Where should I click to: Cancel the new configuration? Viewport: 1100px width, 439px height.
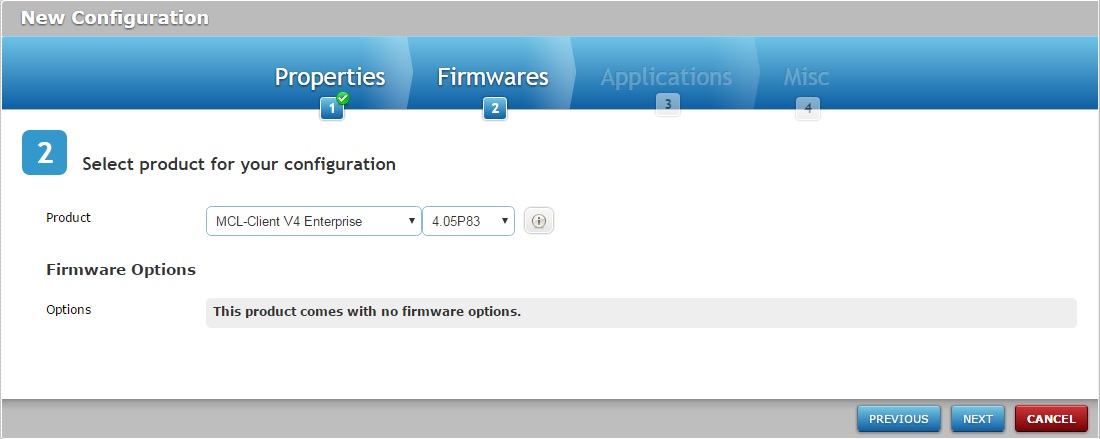point(1052,419)
